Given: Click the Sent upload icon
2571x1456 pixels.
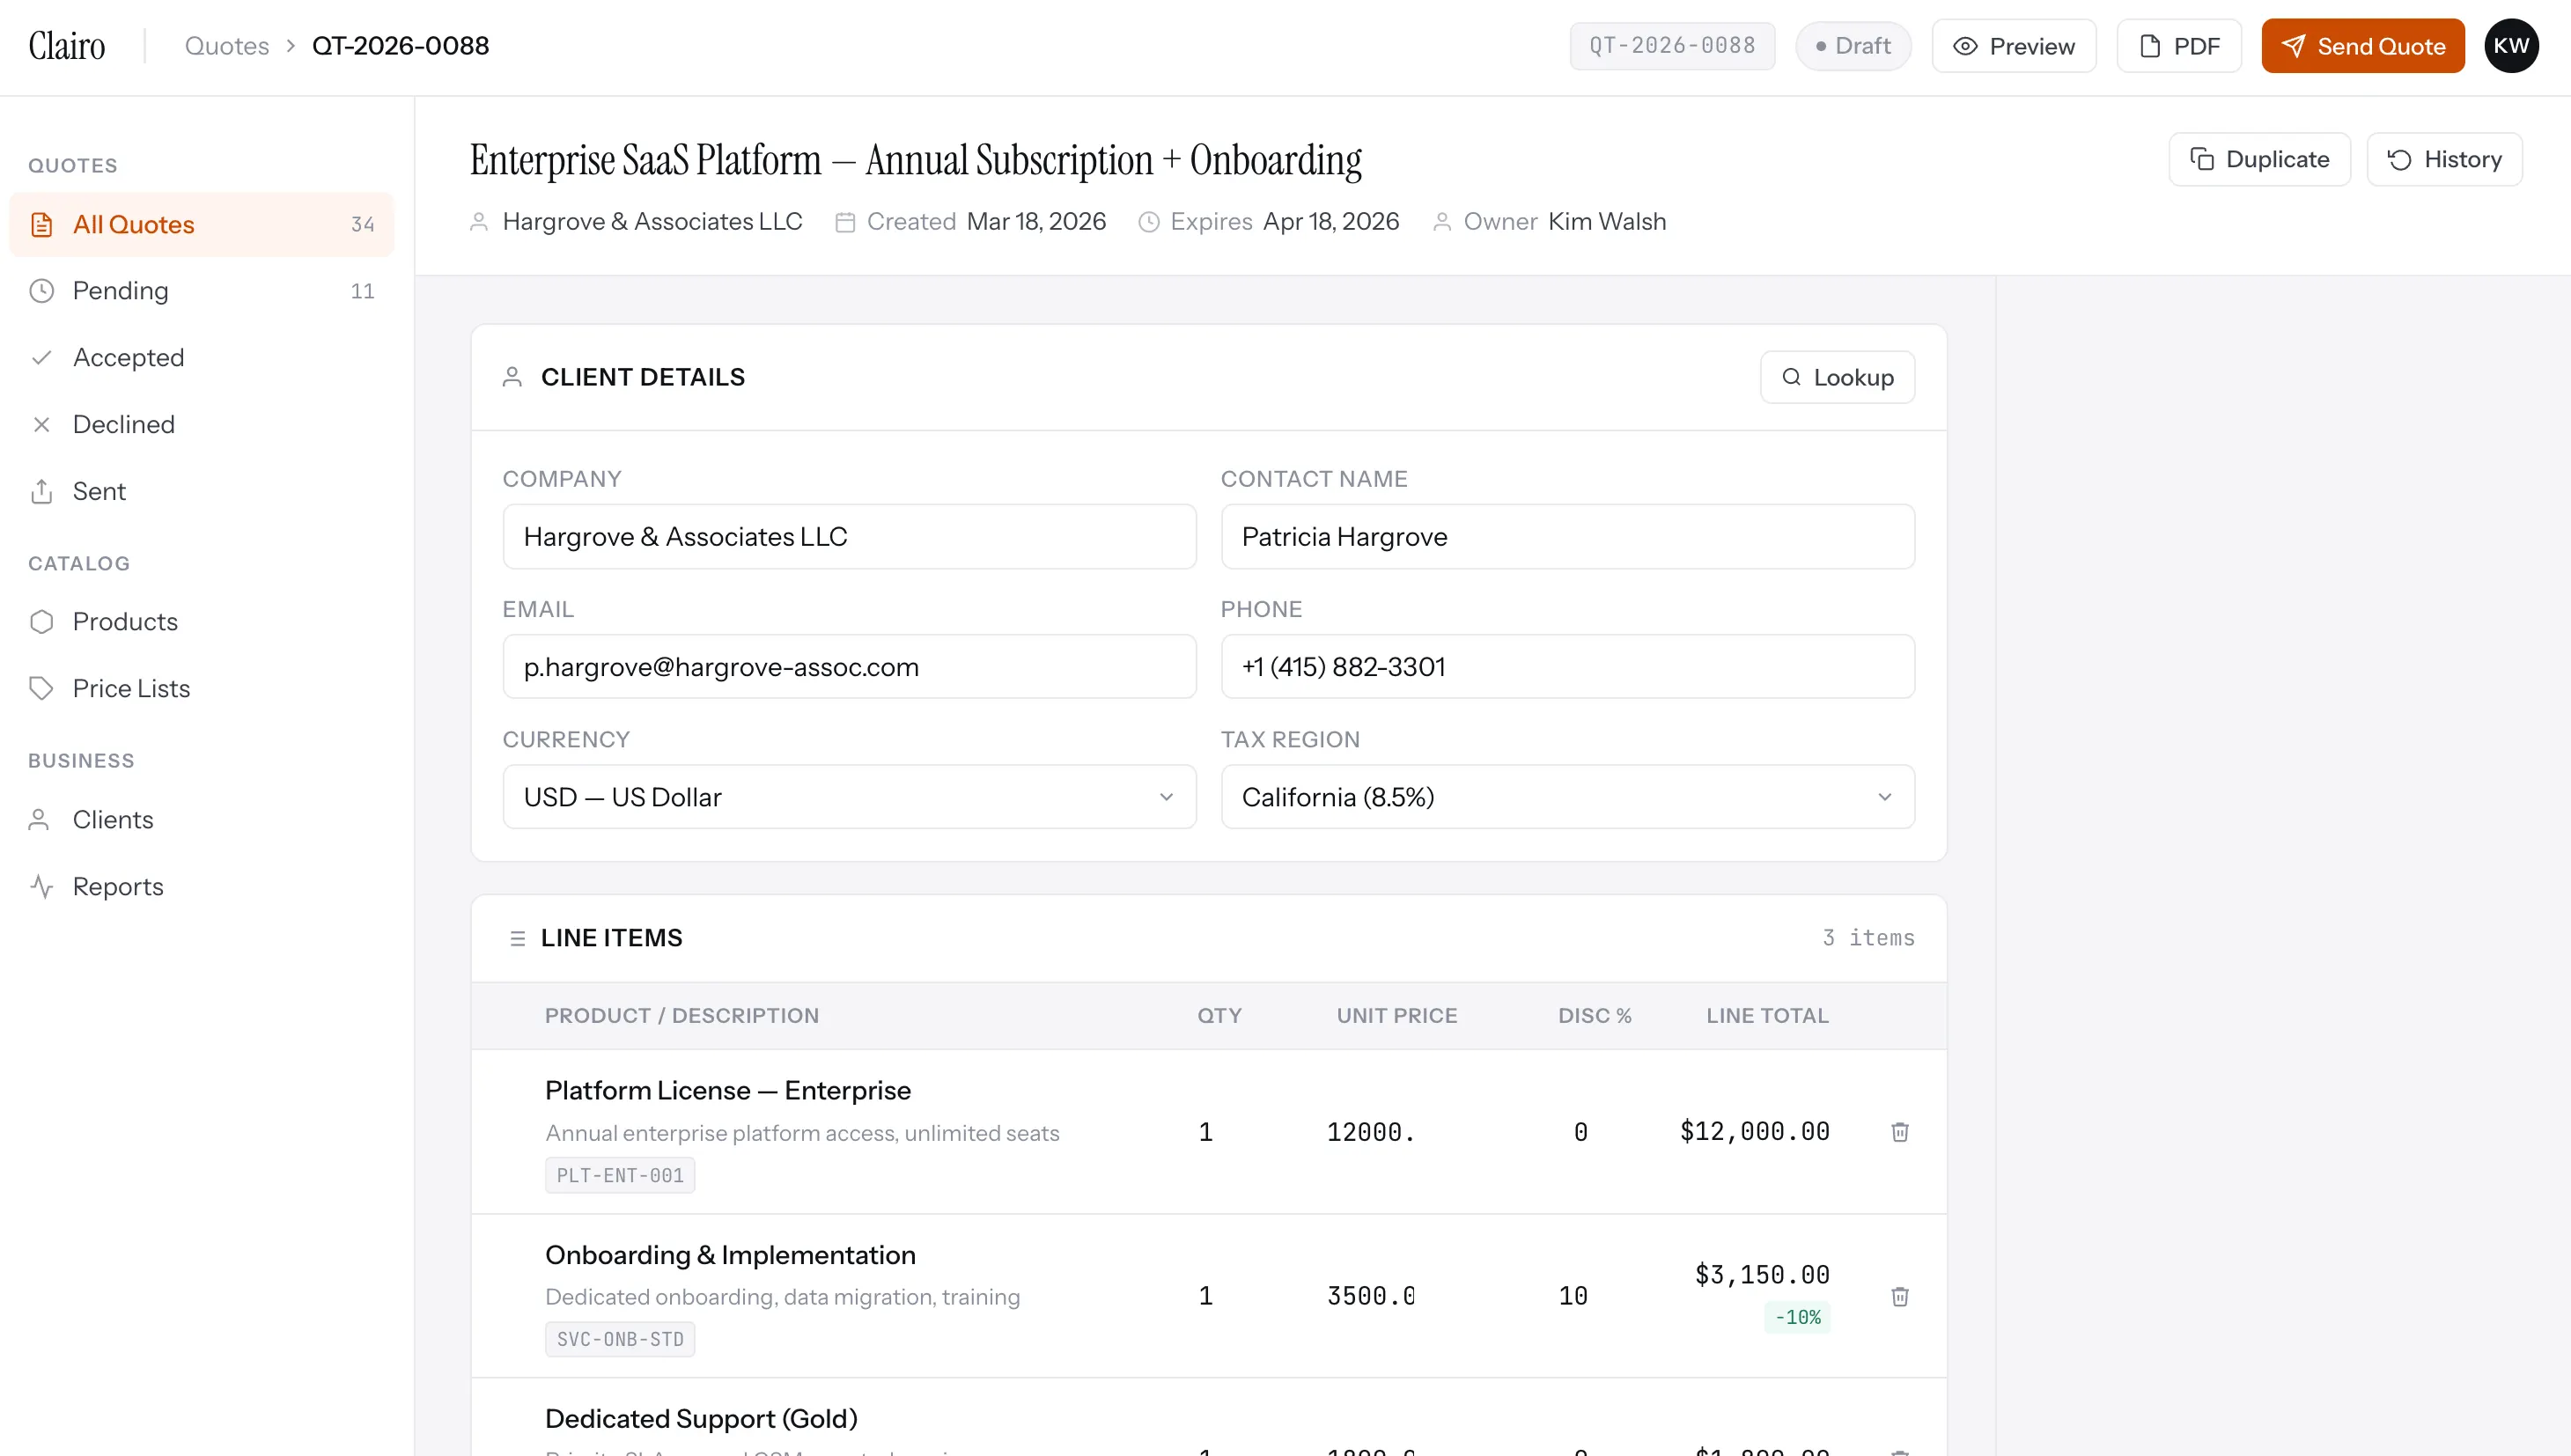Looking at the screenshot, I should tap(41, 492).
